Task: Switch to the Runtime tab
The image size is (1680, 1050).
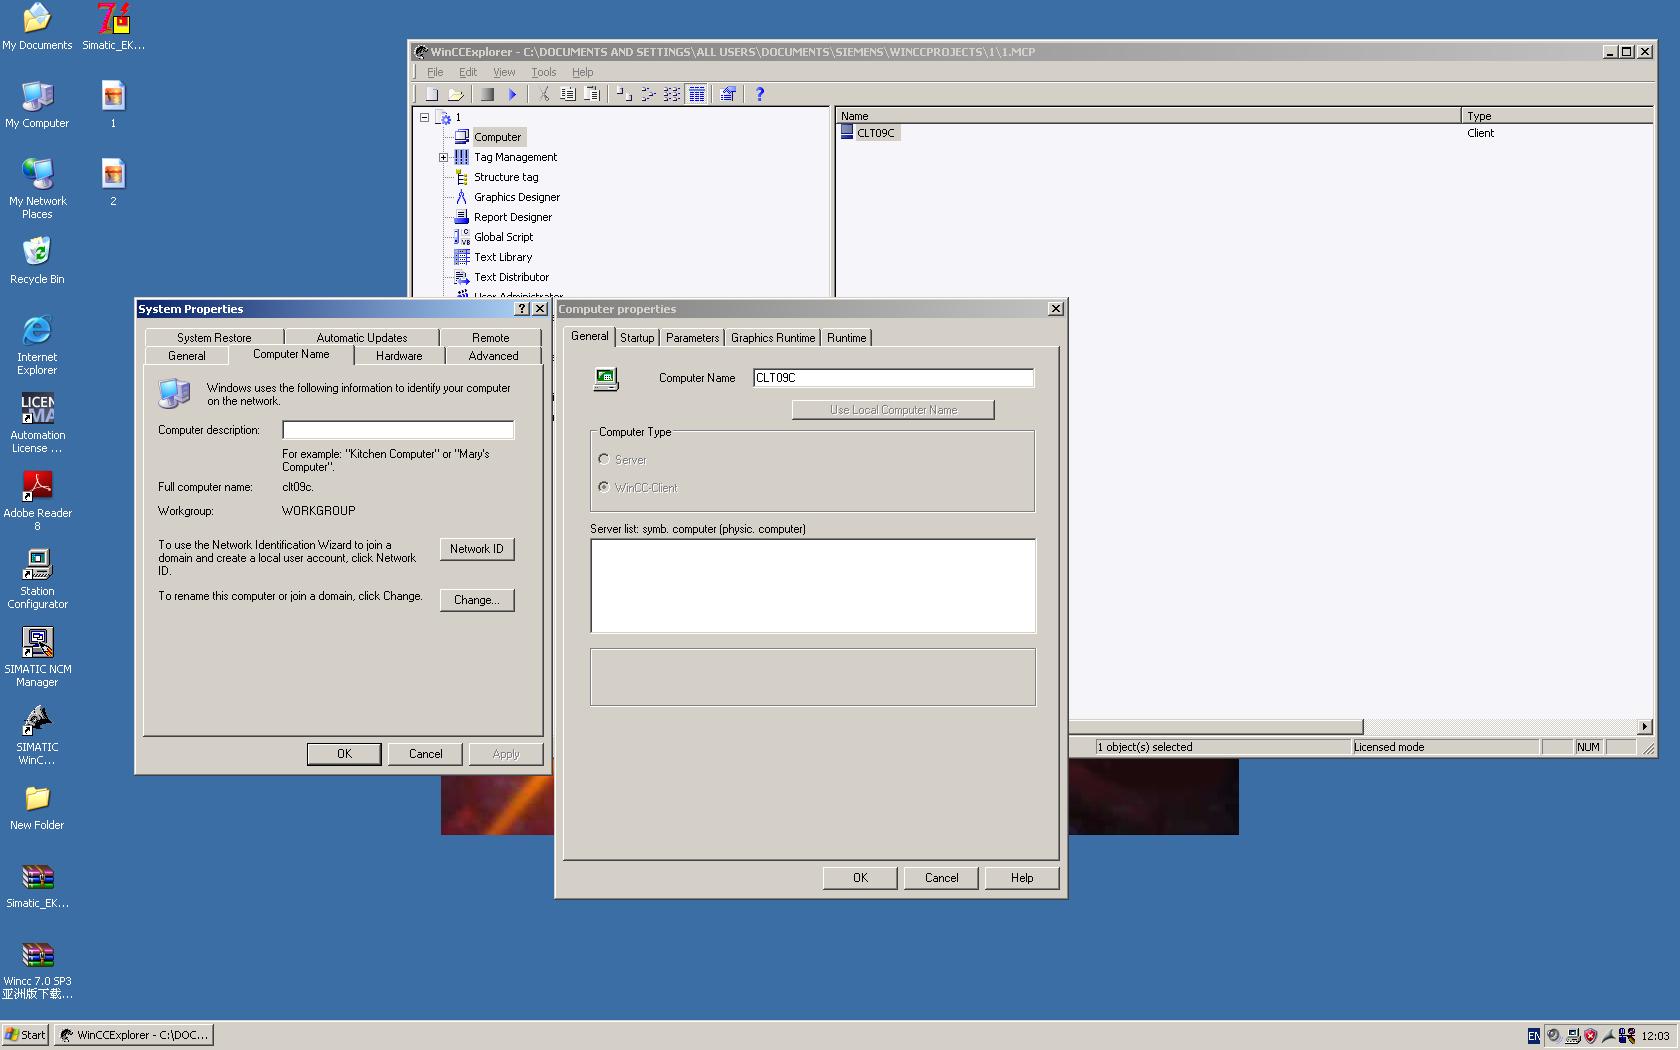Action: point(846,338)
